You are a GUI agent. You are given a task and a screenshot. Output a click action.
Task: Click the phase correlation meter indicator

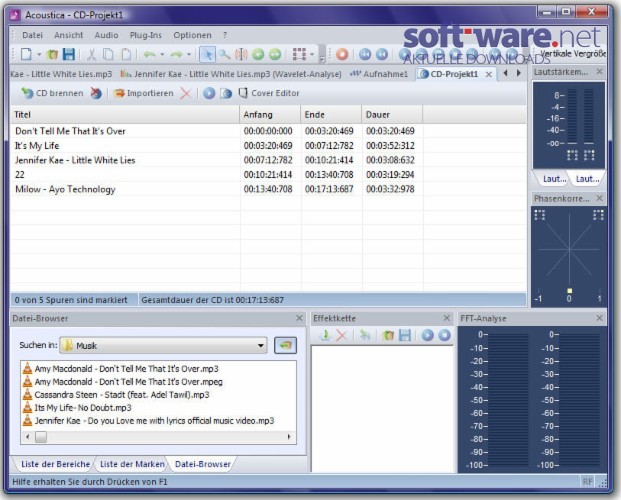coord(570,290)
